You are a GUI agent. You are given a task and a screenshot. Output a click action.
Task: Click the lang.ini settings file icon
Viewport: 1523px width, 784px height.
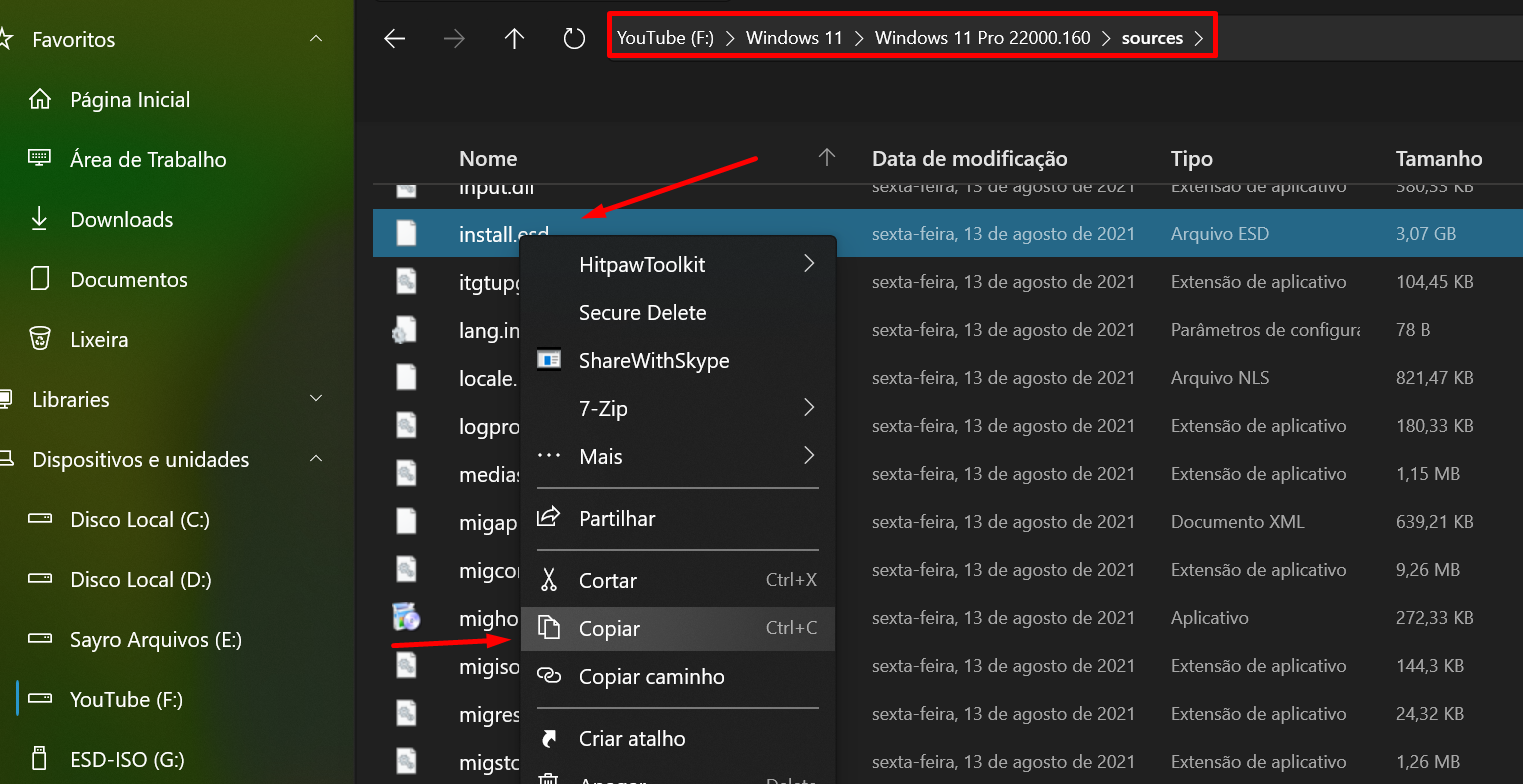[405, 330]
